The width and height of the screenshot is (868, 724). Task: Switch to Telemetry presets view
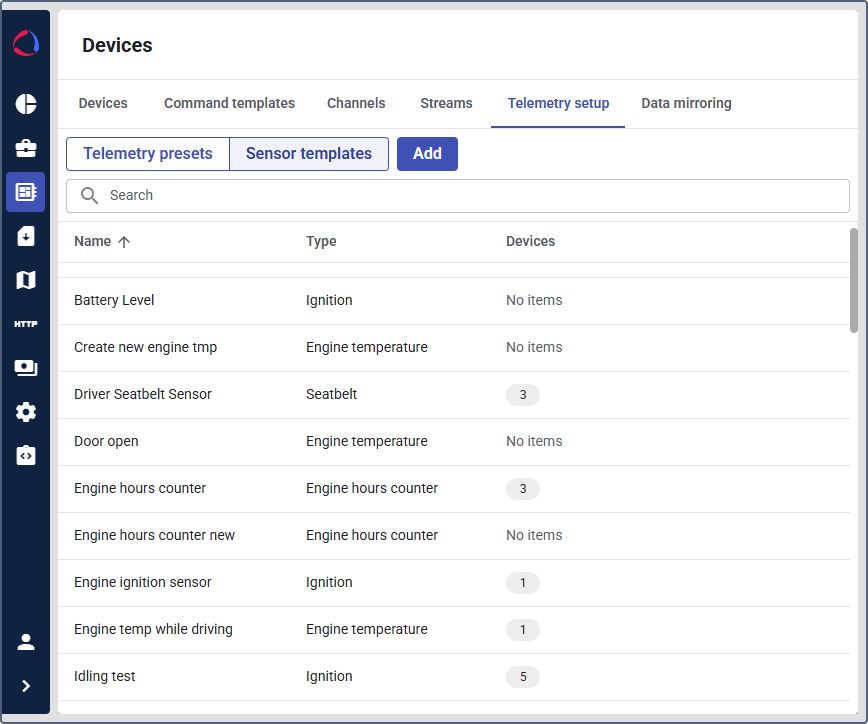coord(148,154)
